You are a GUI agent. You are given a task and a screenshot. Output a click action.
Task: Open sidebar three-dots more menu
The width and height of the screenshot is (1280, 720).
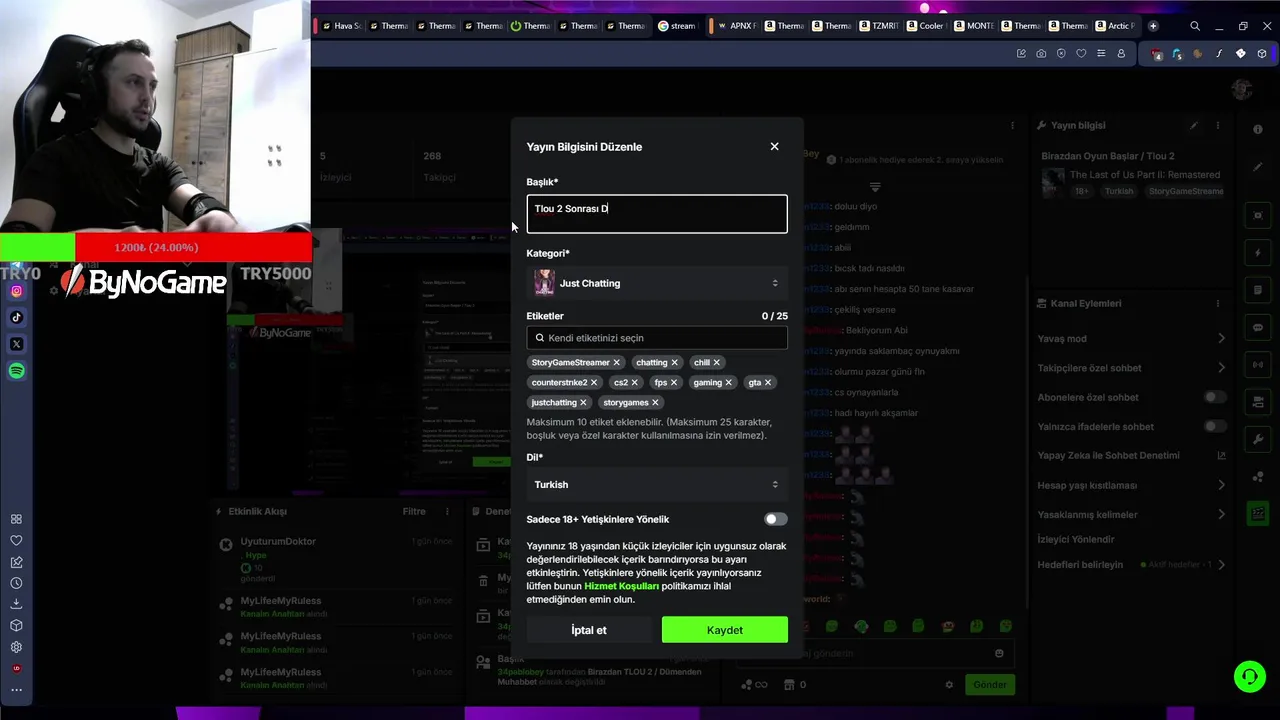click(16, 690)
